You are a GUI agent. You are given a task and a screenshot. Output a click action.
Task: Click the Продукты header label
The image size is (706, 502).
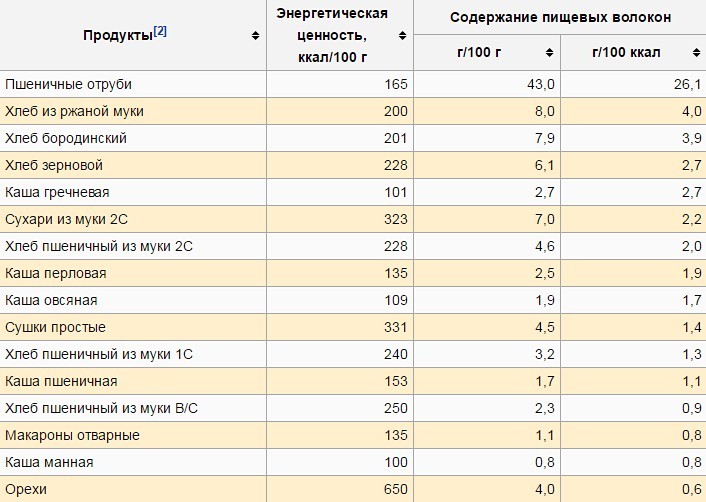[x=118, y=35]
